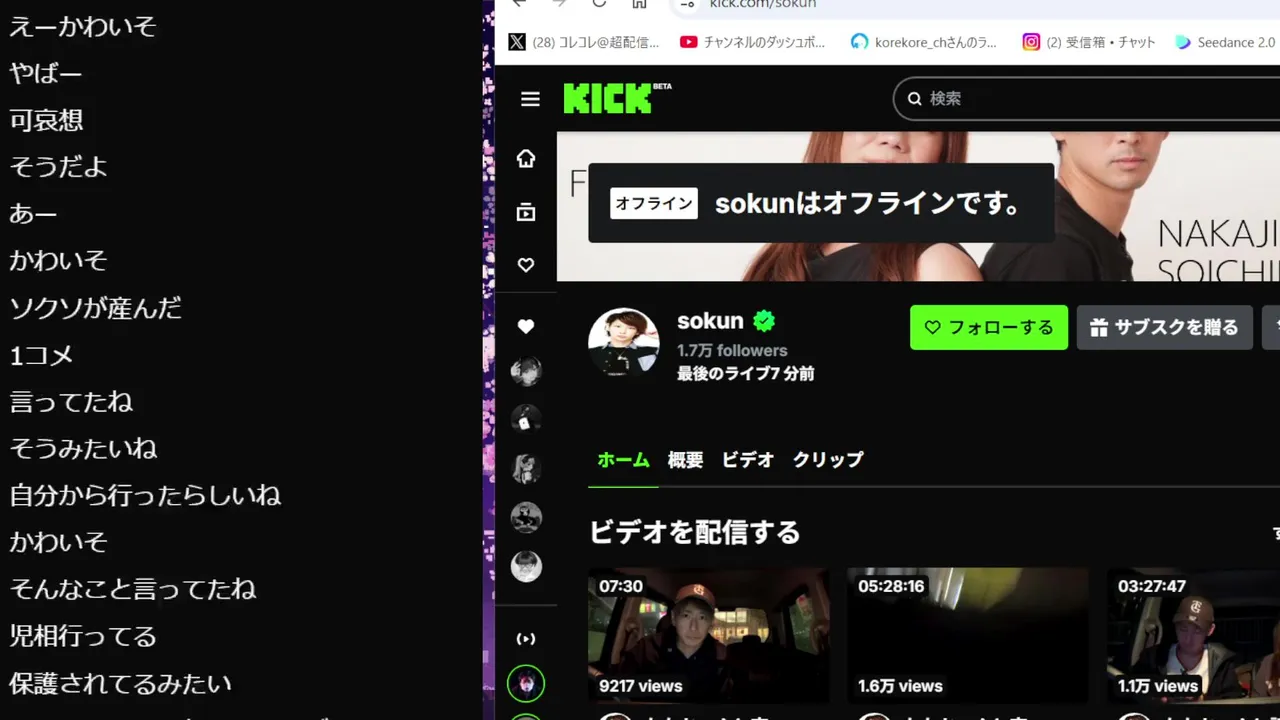Click the 最後のライブ7 分前 text
The width and height of the screenshot is (1280, 720).
tap(746, 374)
